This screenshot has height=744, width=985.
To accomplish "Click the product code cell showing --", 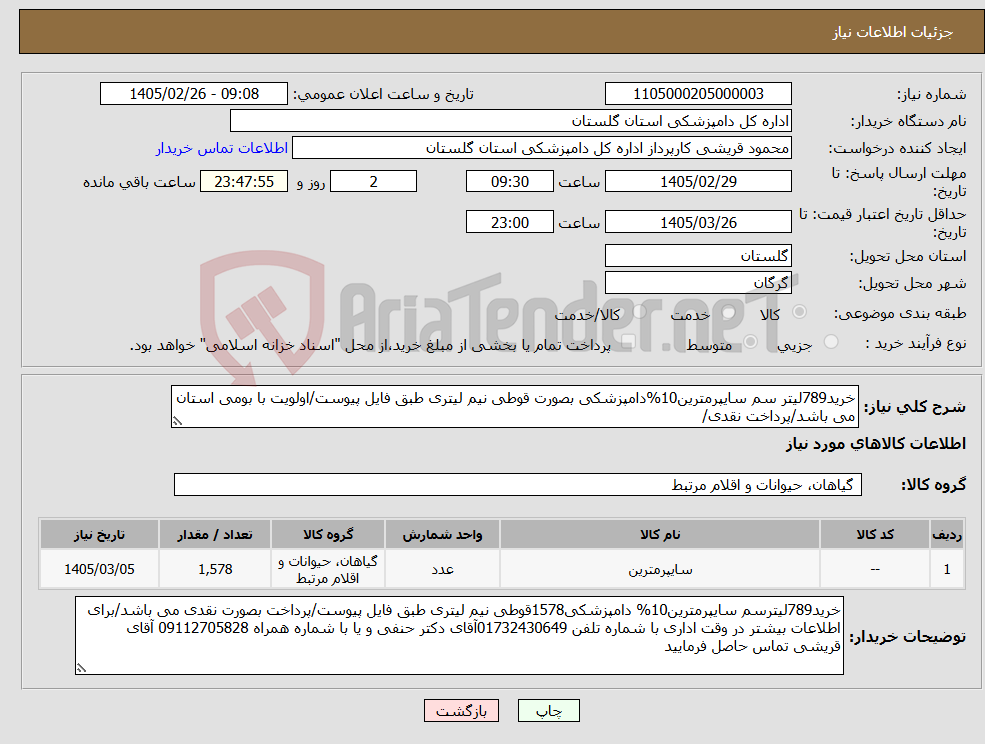I will click(x=875, y=569).
